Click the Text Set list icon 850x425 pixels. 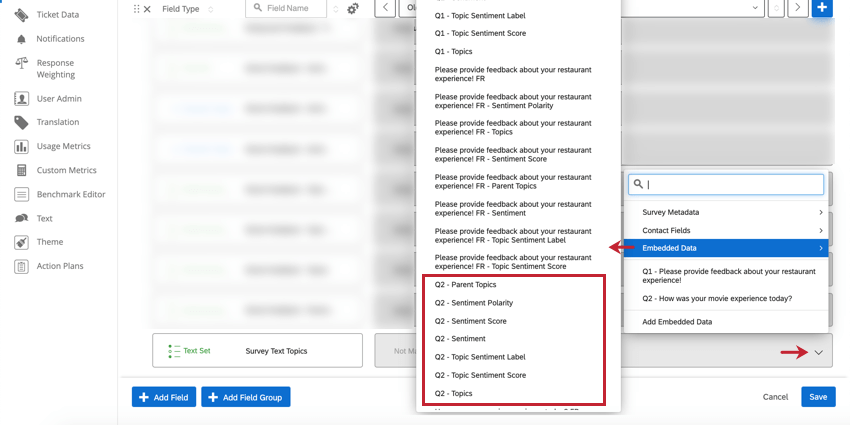coord(173,351)
